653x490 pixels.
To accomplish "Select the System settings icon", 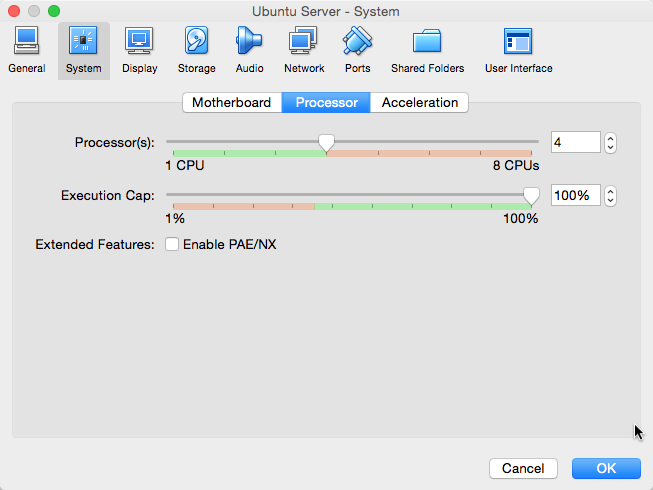I will pyautogui.click(x=84, y=50).
